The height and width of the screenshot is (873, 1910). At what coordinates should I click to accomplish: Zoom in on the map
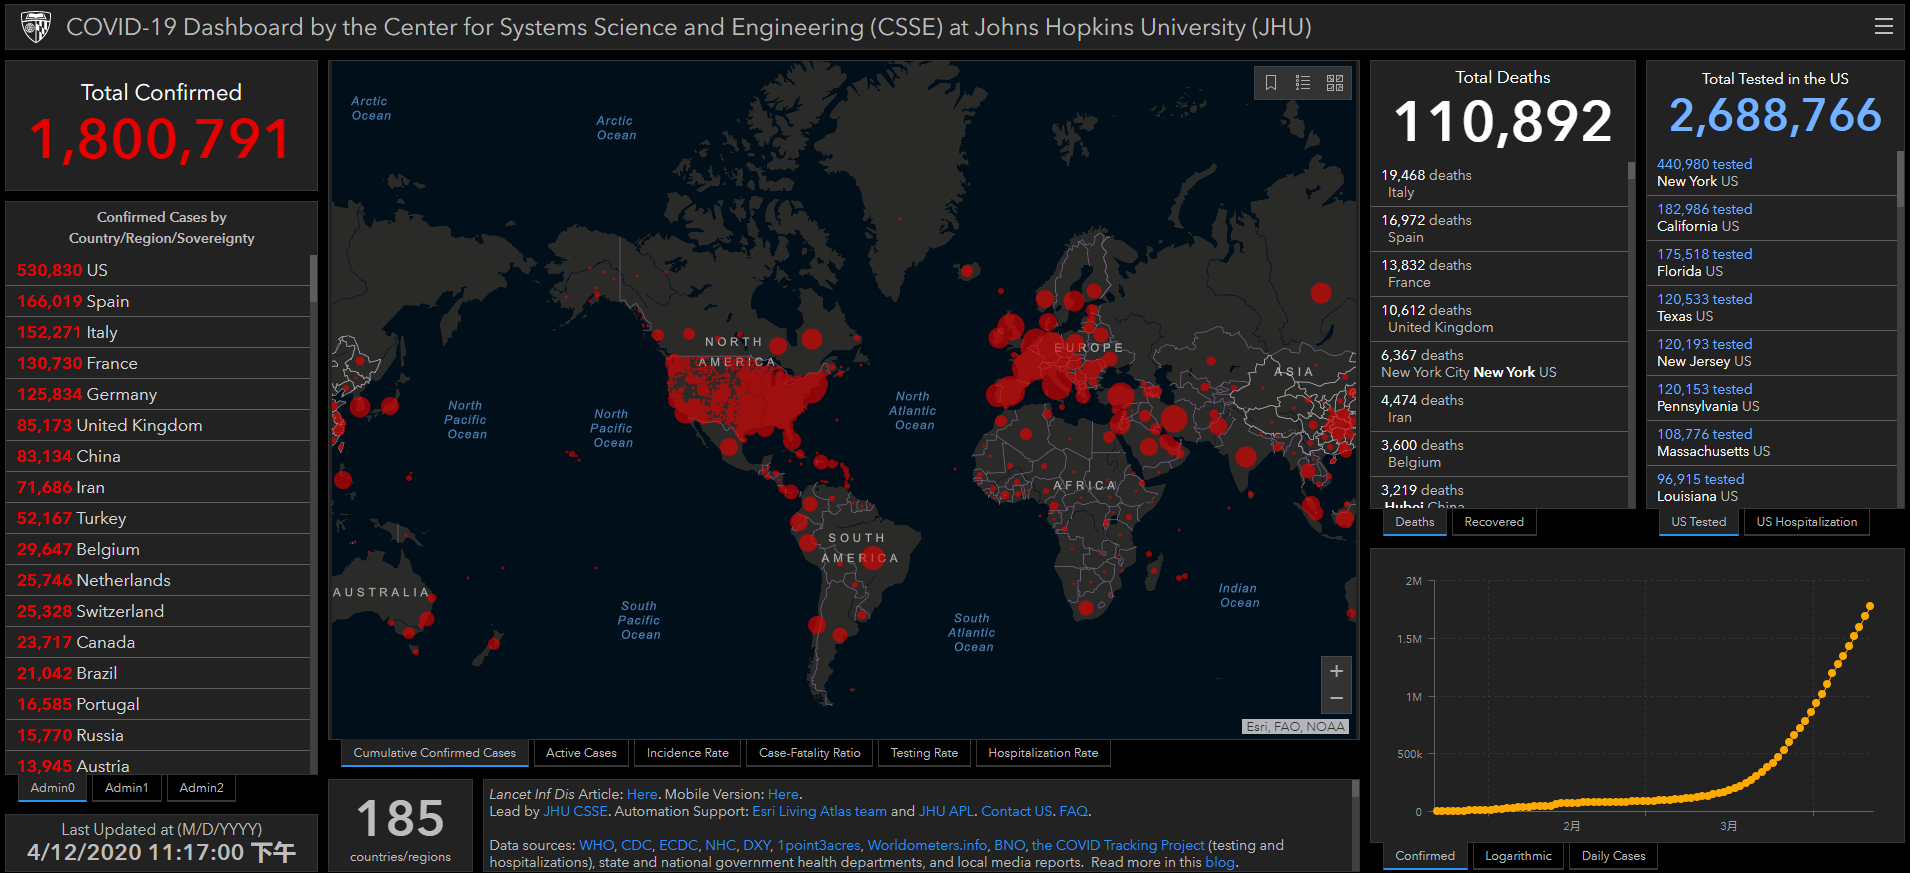(1336, 671)
